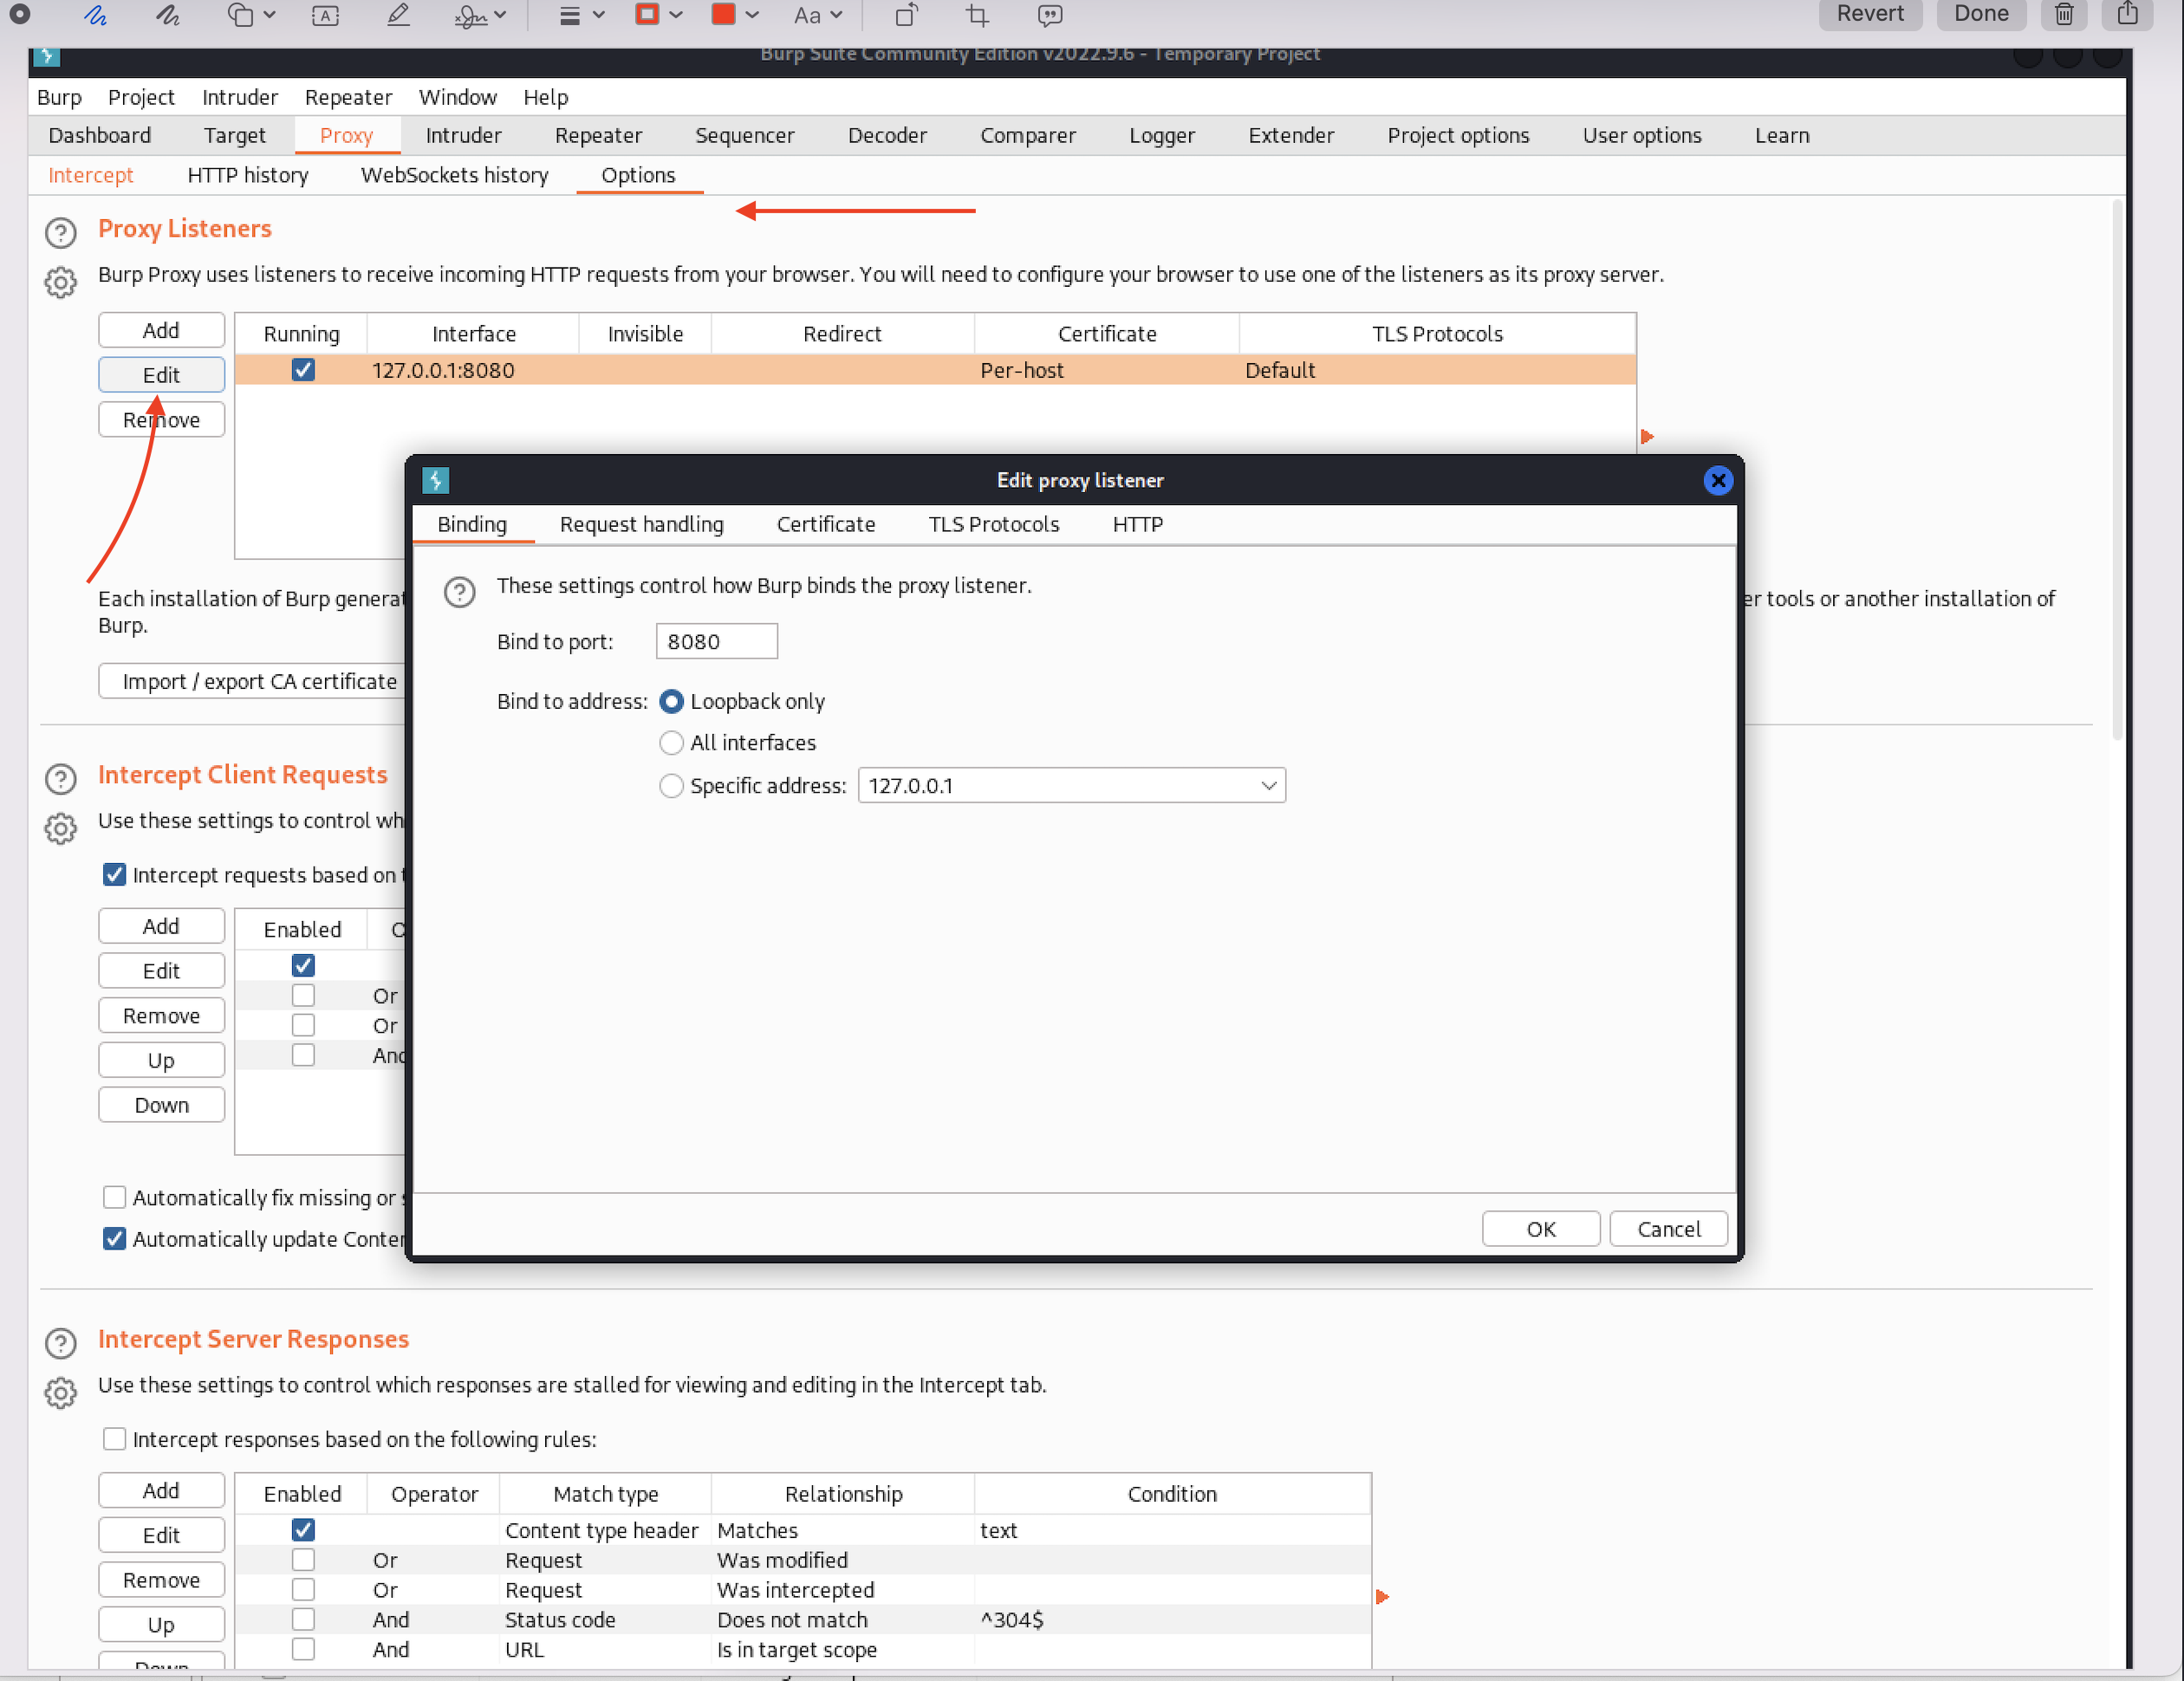This screenshot has height=1681, width=2184.
Task: Click the Text box markup tool
Action: pyautogui.click(x=325, y=15)
